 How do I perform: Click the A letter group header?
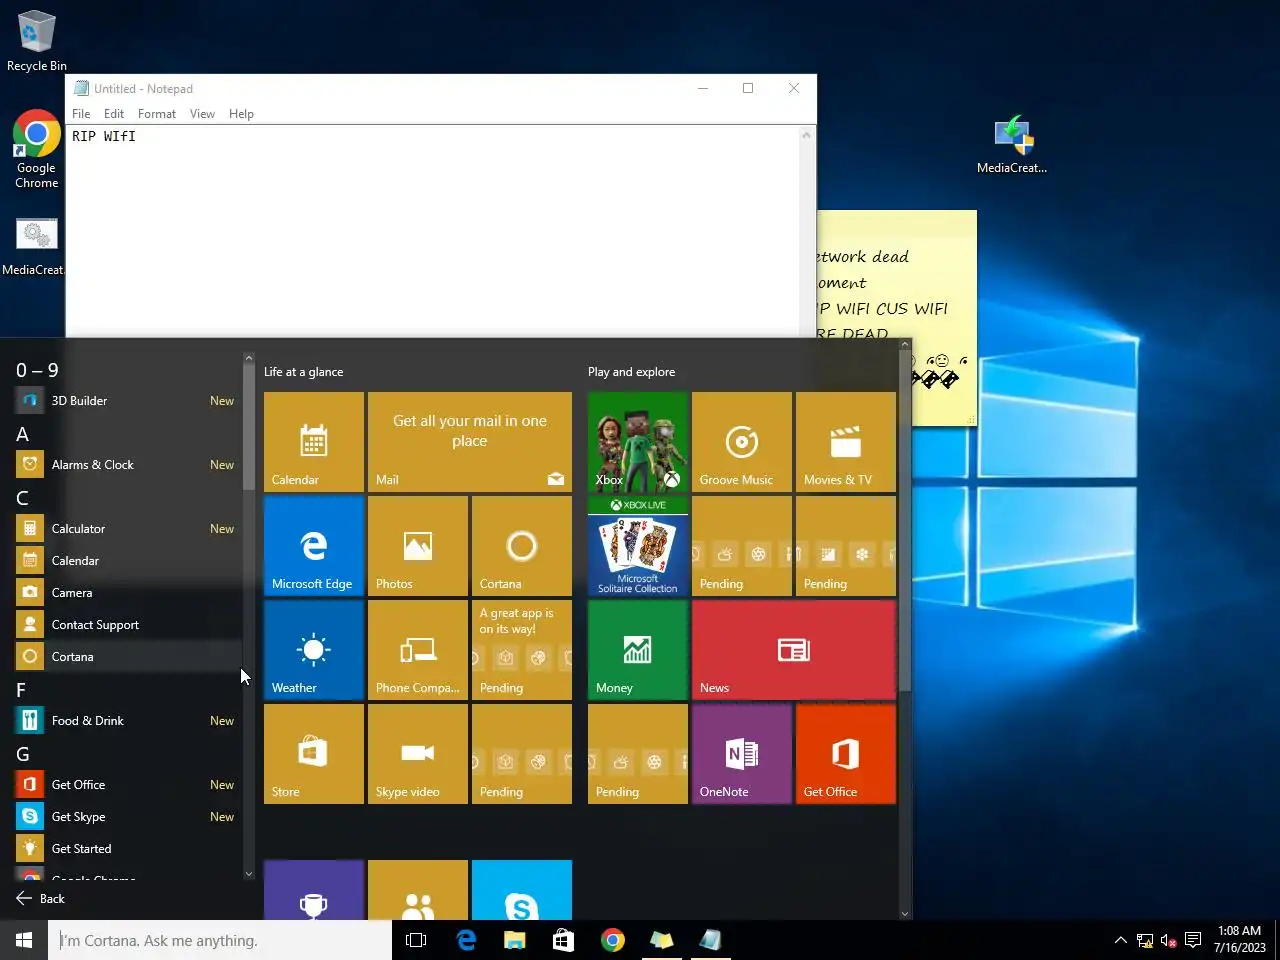click(x=22, y=434)
